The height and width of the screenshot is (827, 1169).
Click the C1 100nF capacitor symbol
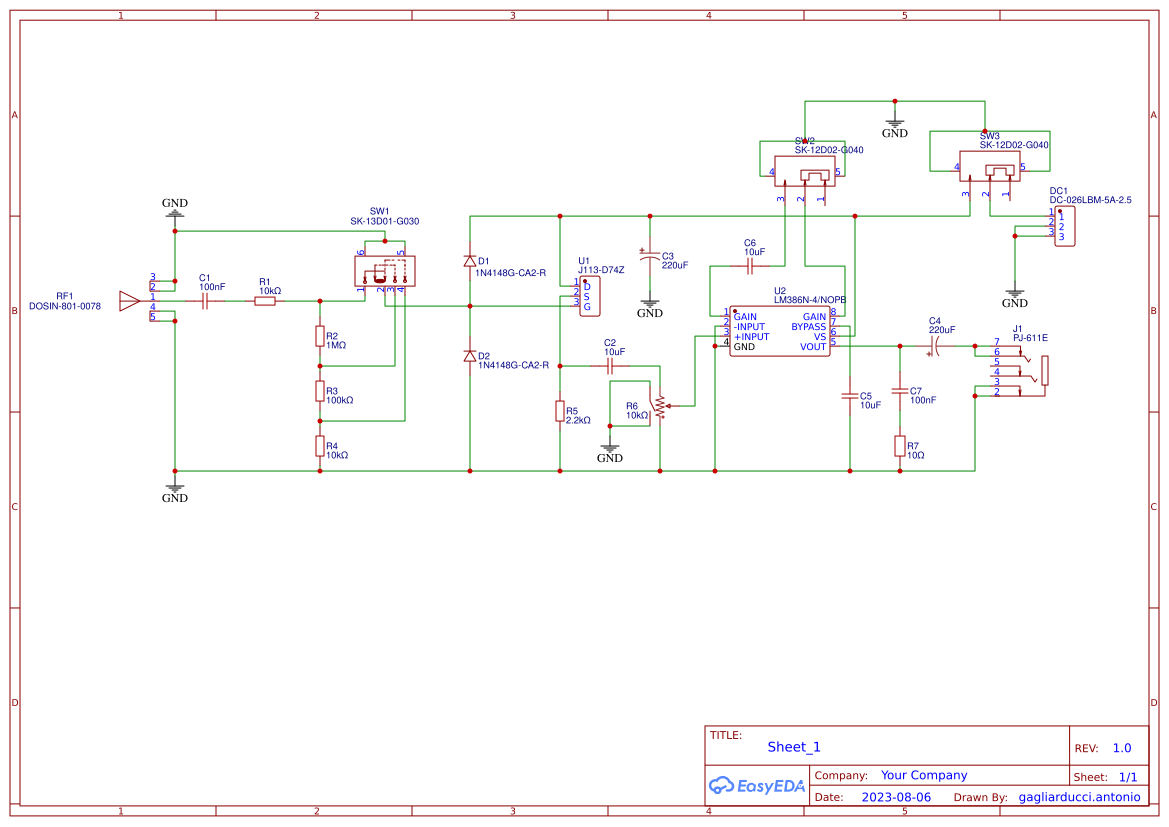[x=205, y=301]
